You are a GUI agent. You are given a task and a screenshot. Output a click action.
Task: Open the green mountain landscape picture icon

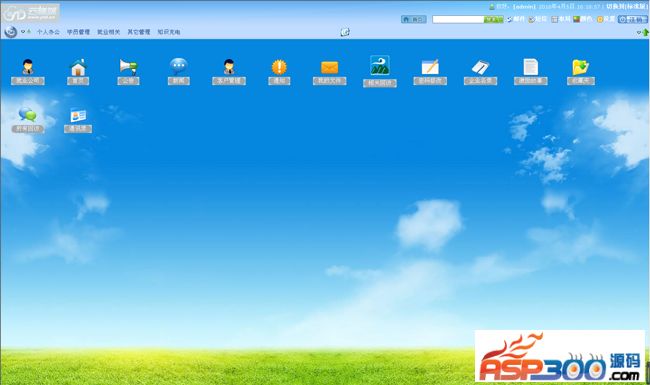coord(380,65)
